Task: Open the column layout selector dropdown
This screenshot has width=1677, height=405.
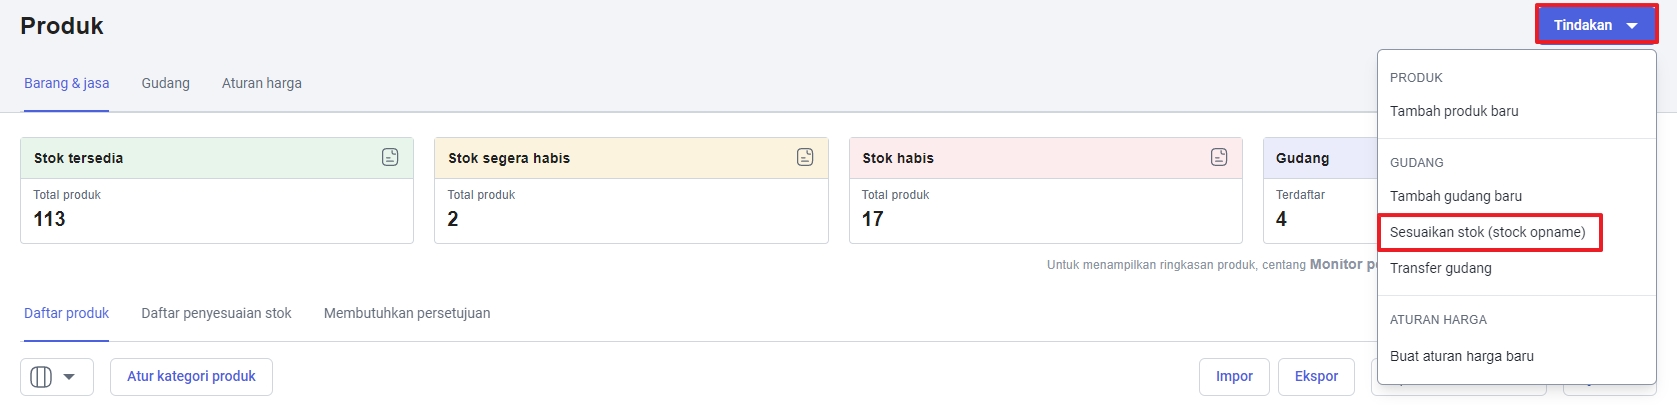Action: (56, 377)
